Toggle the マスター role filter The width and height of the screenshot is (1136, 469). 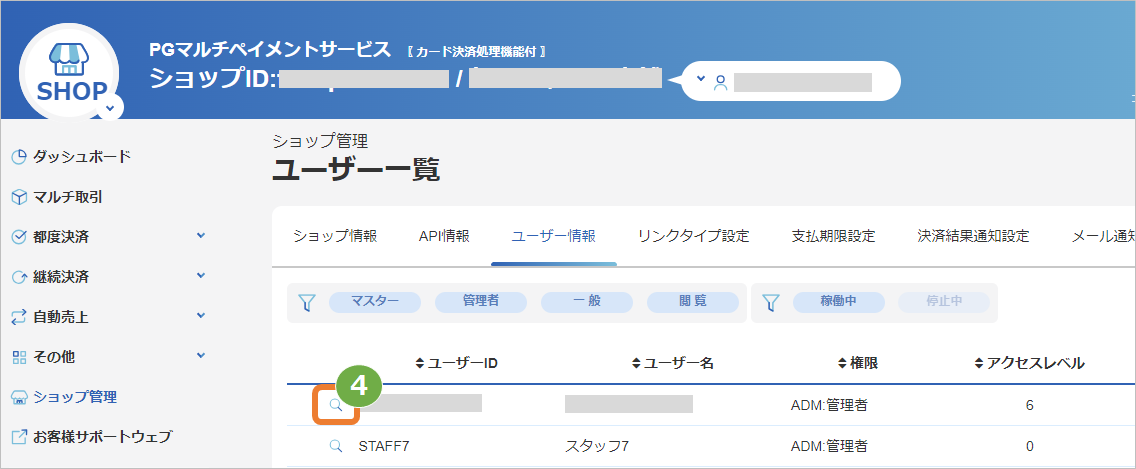375,302
